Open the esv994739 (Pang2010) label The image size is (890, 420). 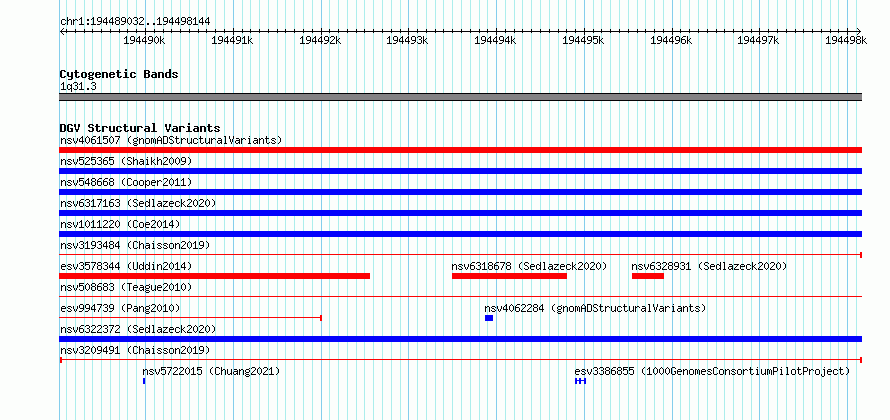pos(120,308)
